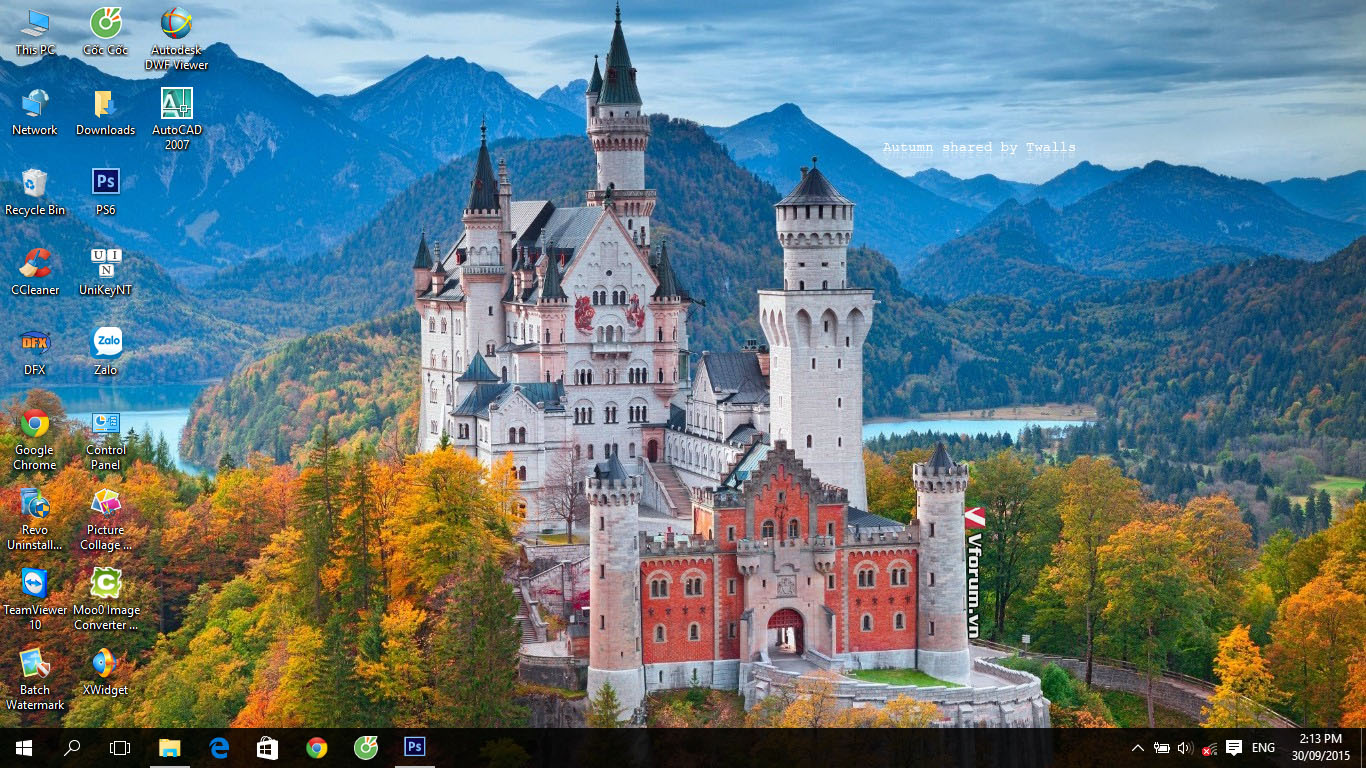This screenshot has width=1366, height=768.
Task: Launch Chrome from the taskbar
Action: pos(317,748)
